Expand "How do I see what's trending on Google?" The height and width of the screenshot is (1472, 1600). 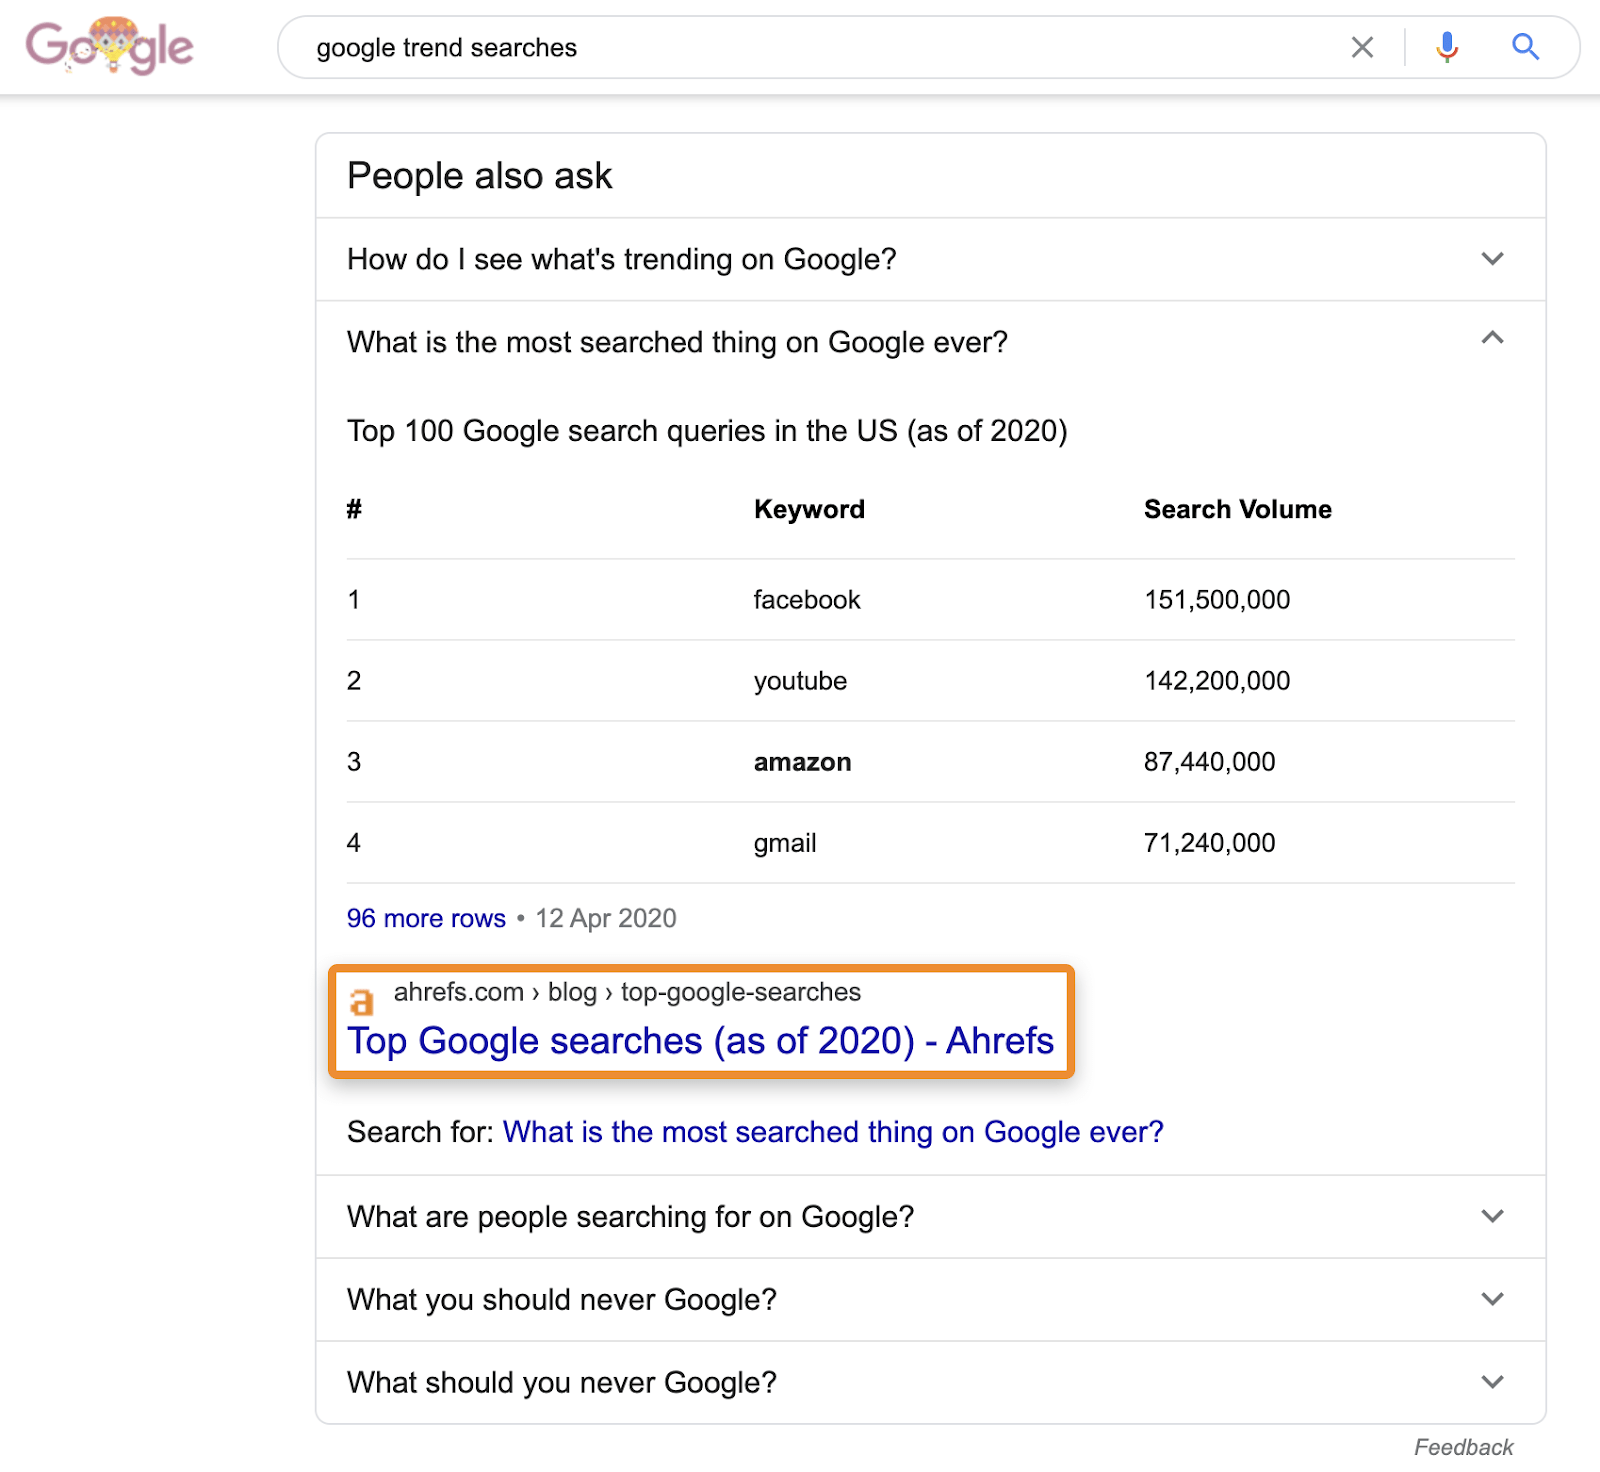(x=1492, y=258)
